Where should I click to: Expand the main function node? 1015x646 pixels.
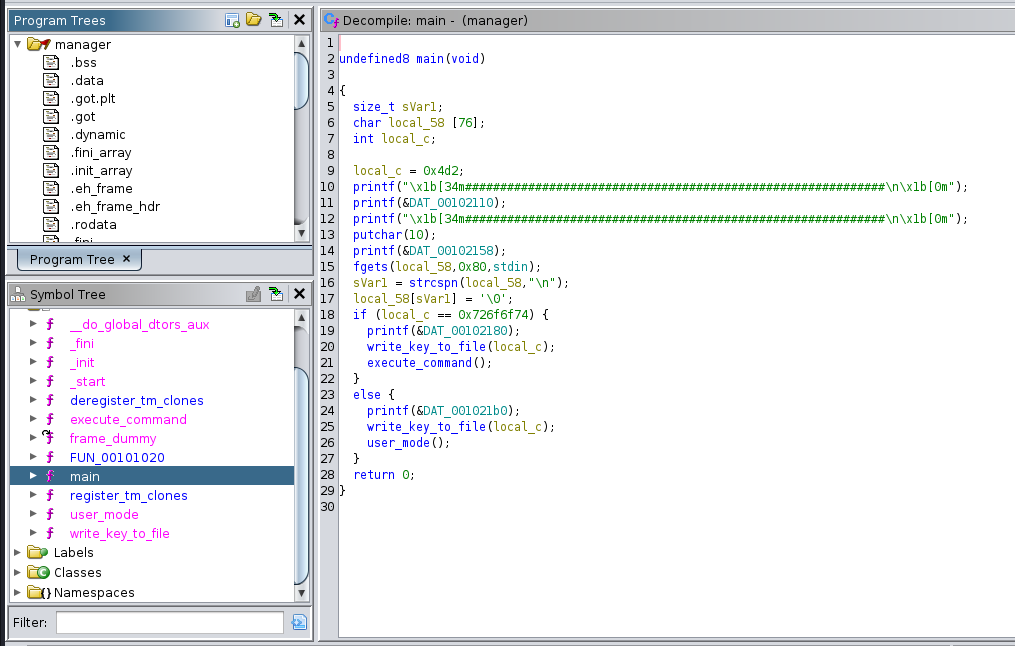pos(33,476)
